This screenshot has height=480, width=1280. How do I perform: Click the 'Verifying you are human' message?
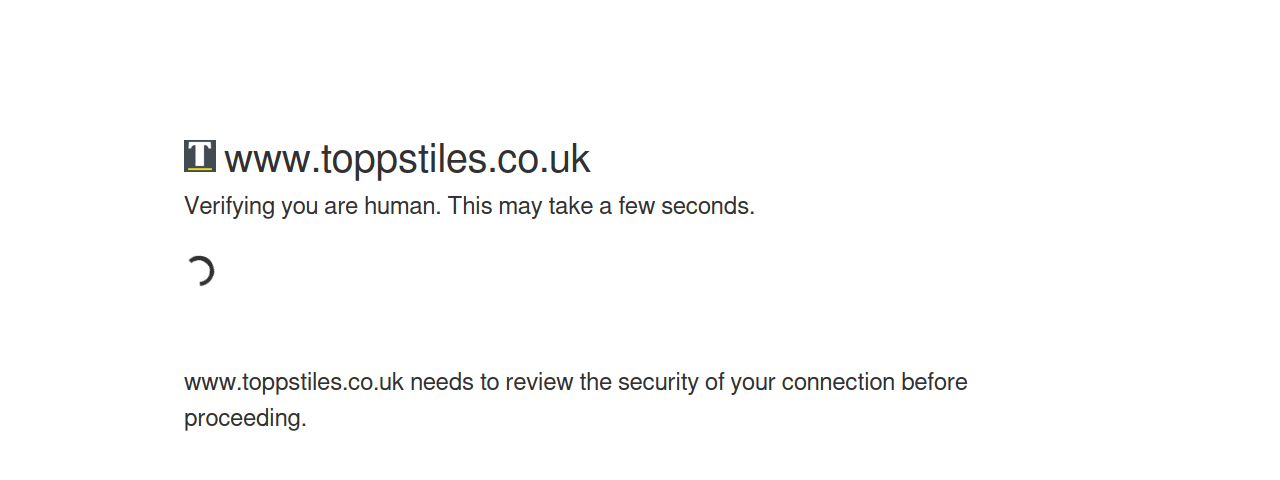312,206
